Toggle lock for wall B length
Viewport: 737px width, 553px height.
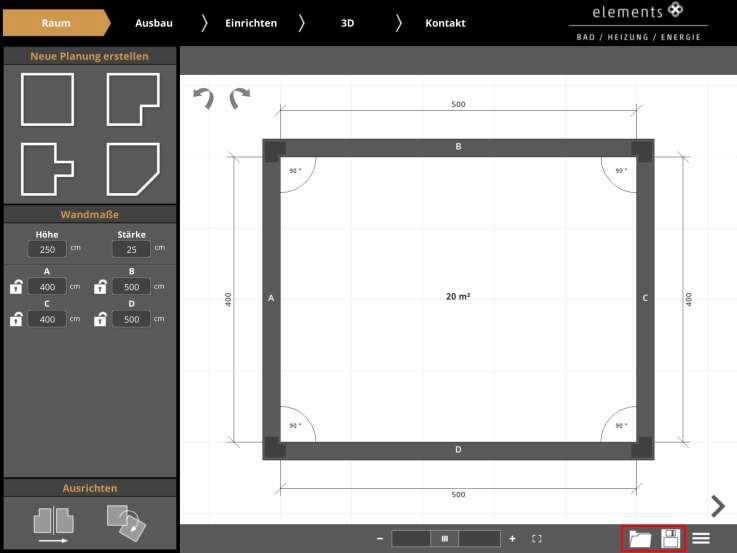point(100,287)
